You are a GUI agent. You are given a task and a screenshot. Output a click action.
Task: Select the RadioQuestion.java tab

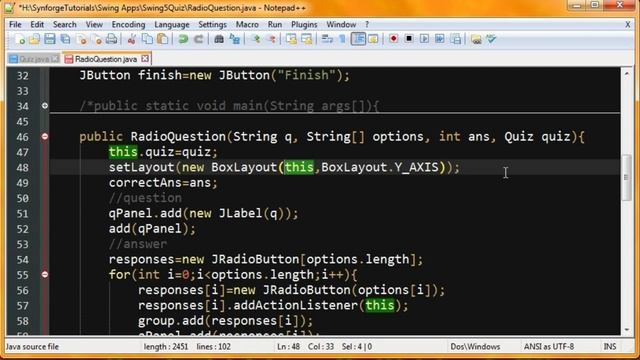106,59
